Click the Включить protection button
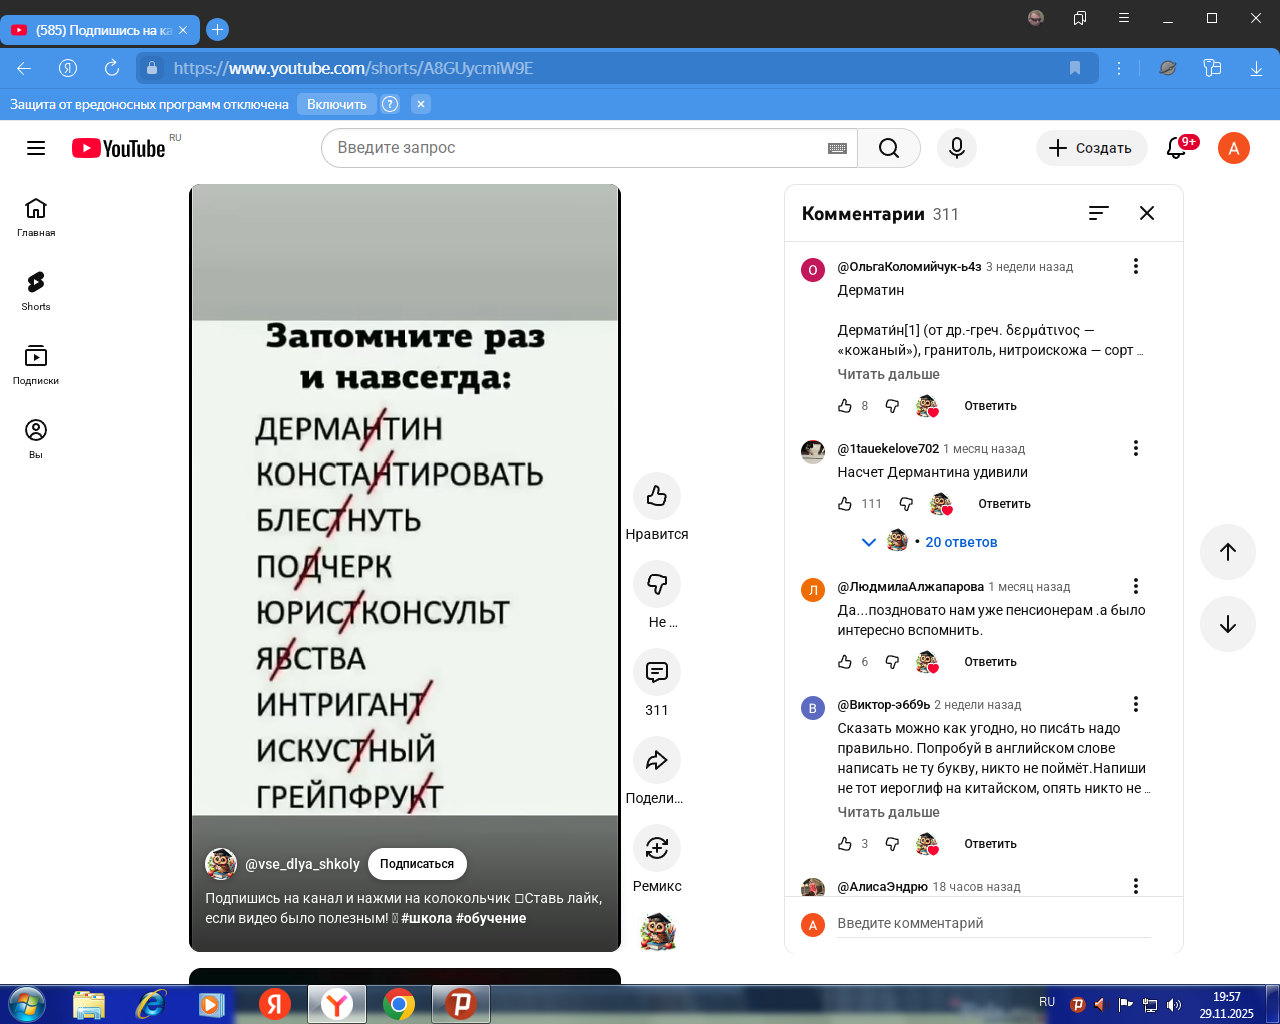This screenshot has height=1024, width=1280. [x=336, y=104]
